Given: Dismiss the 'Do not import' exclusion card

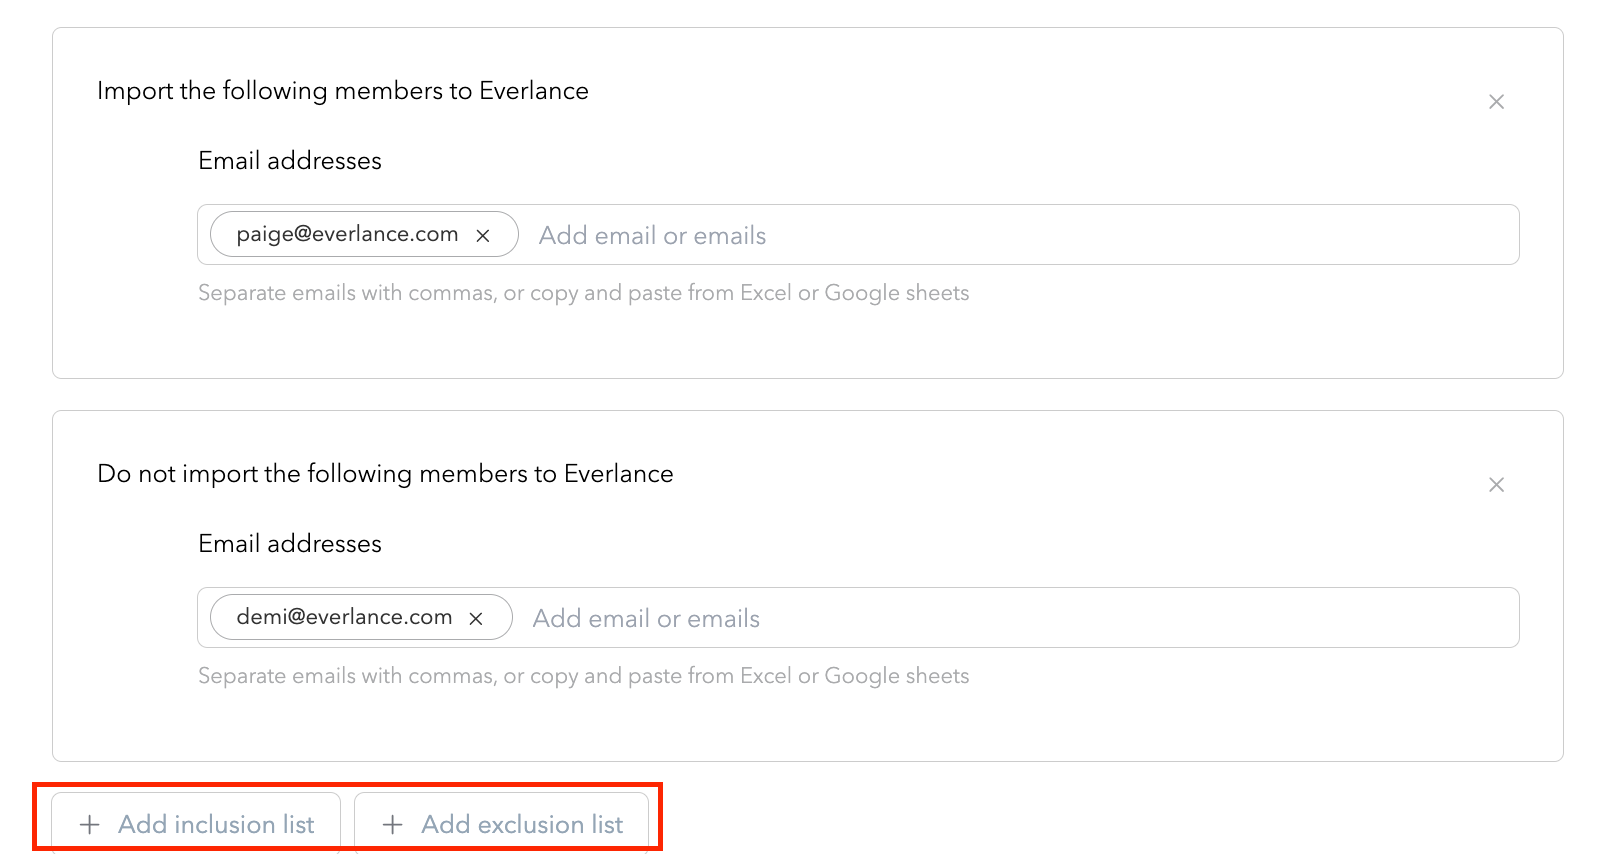Looking at the screenshot, I should click(x=1496, y=485).
